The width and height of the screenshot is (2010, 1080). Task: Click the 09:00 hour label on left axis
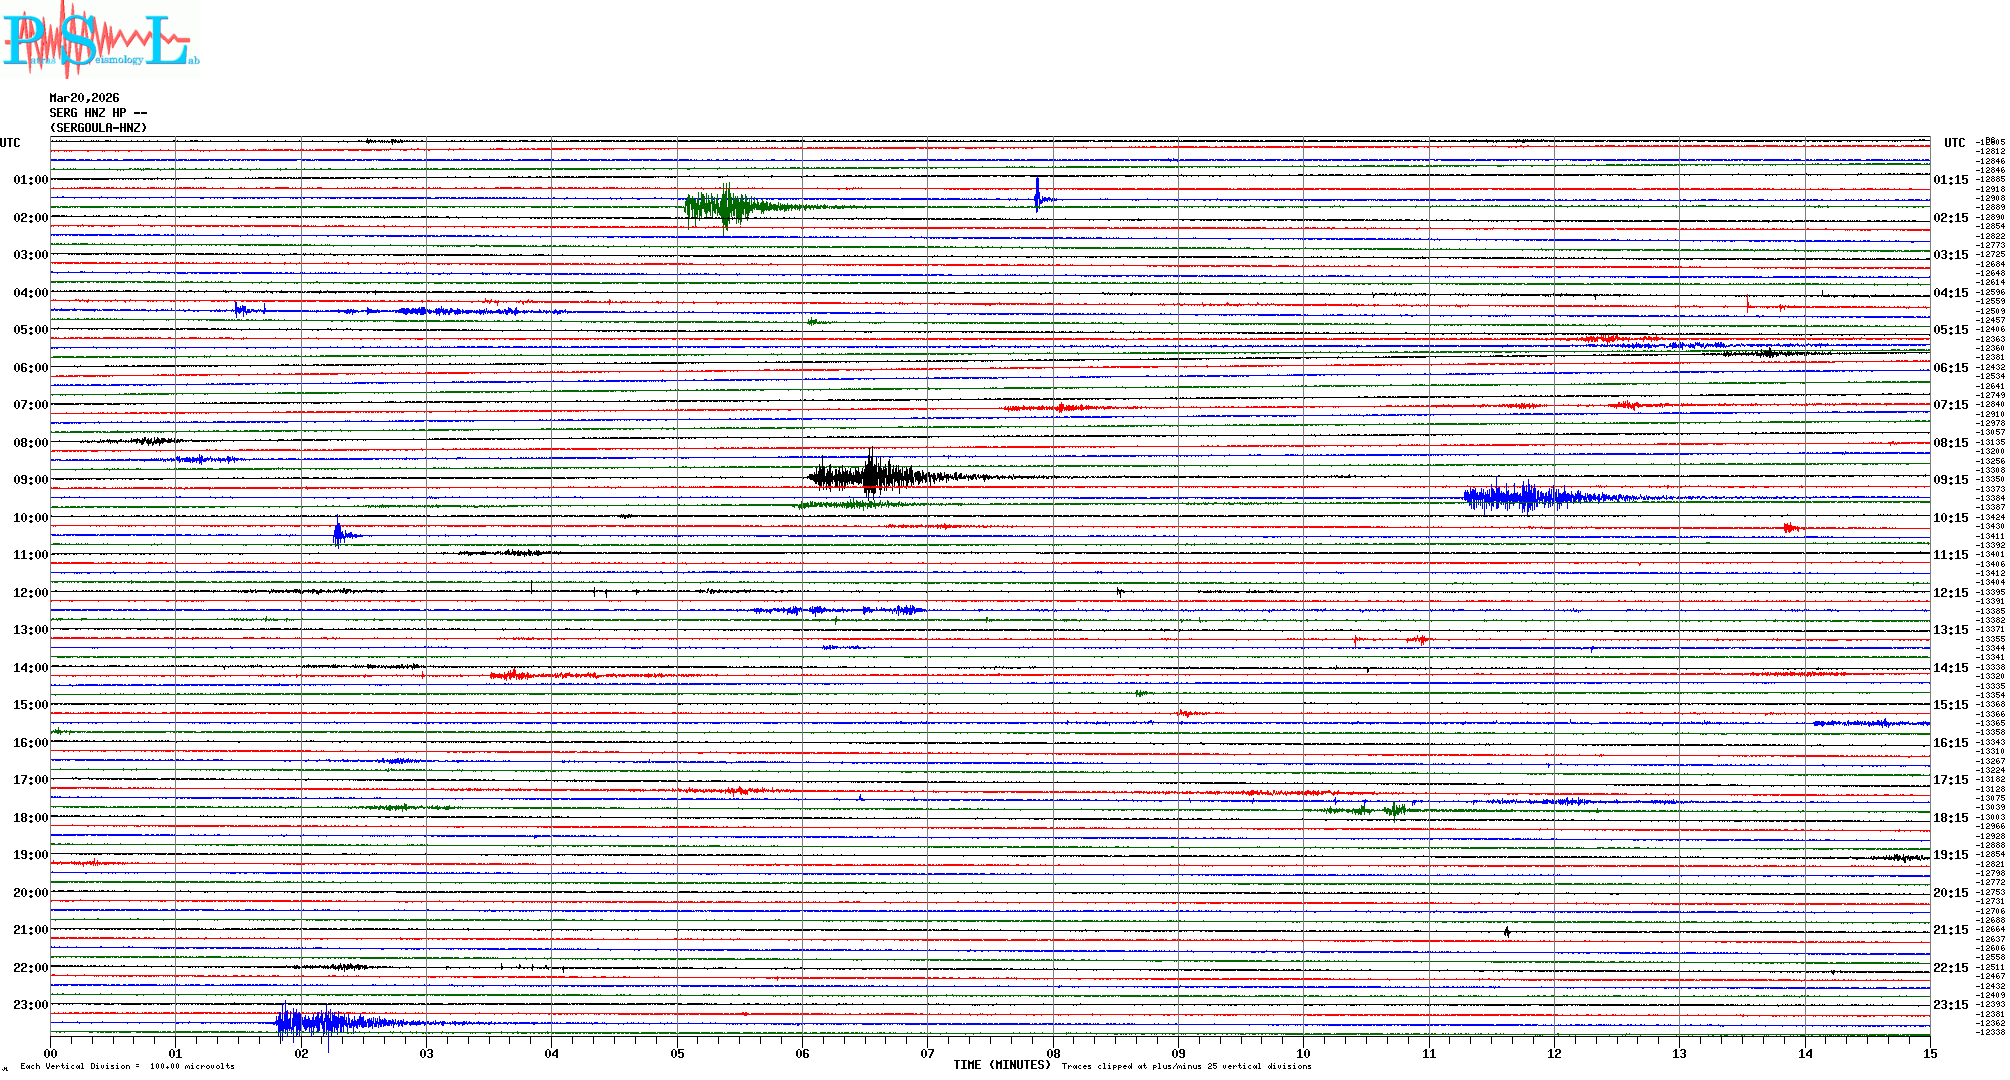click(30, 480)
